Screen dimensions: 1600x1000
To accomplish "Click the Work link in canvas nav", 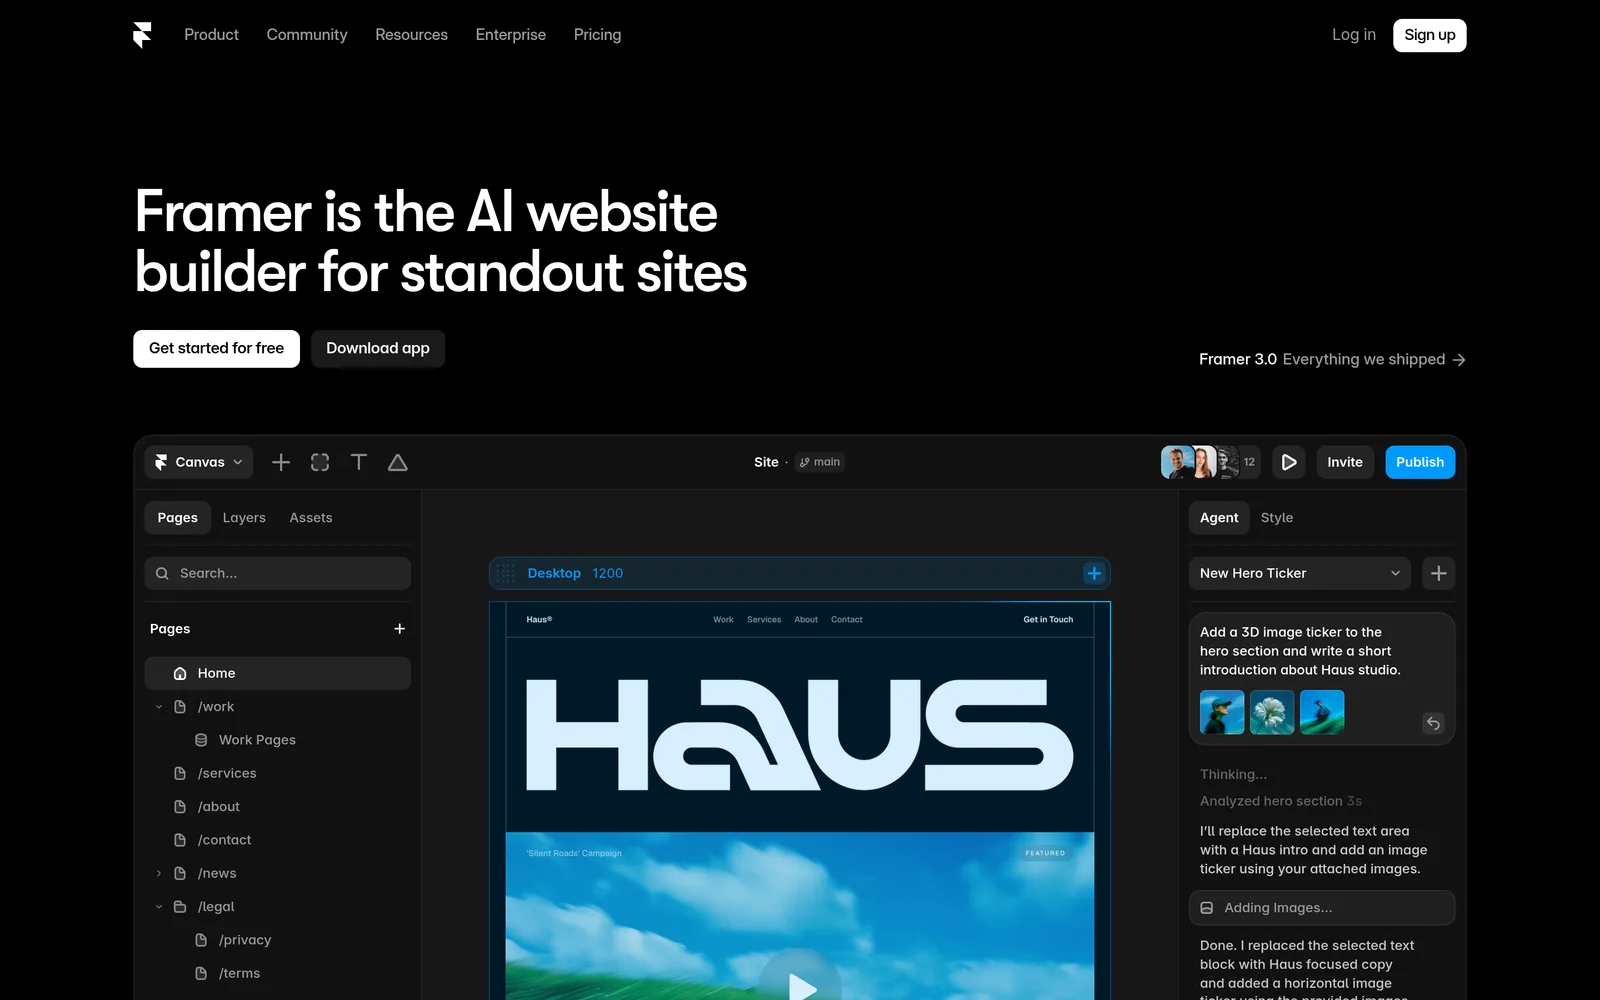I will click(x=723, y=620).
